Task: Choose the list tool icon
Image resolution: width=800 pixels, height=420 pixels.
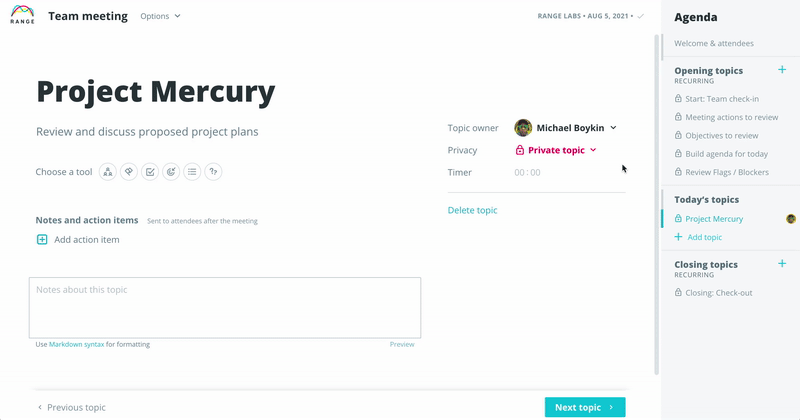Action: point(192,172)
